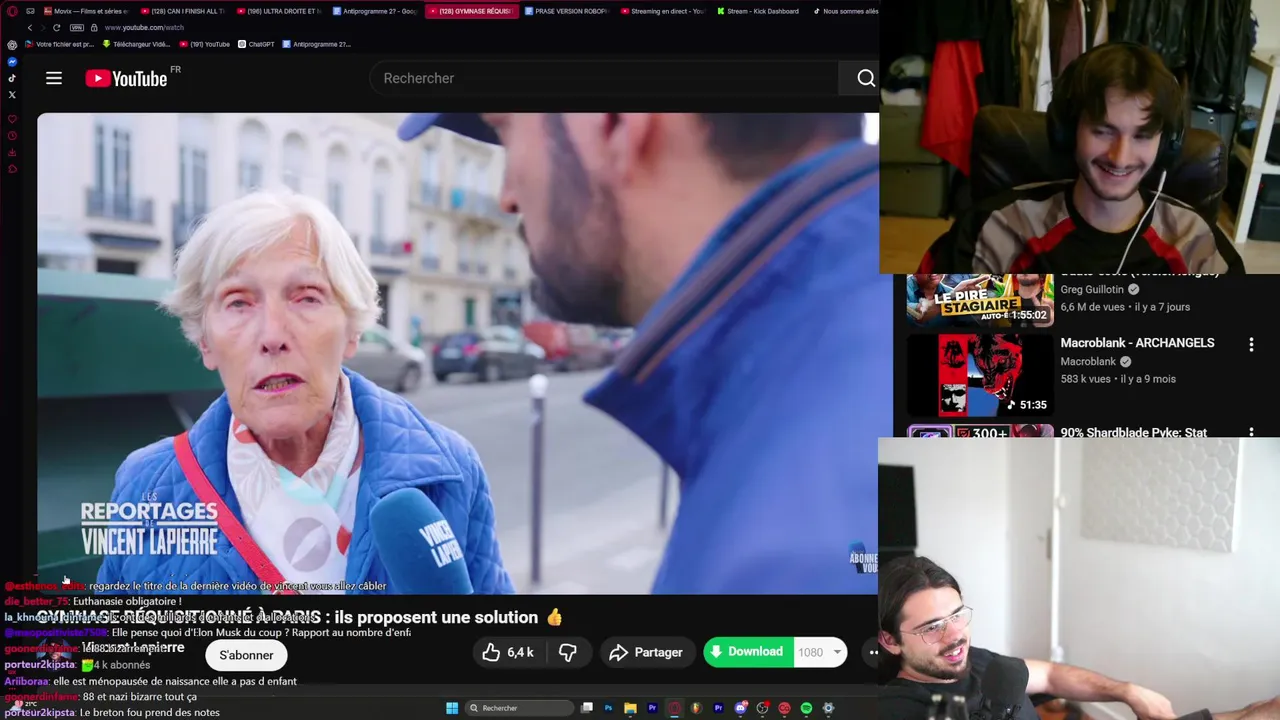Open the downloads icon in Opera sidebar
1280x720 pixels.
coord(12,153)
